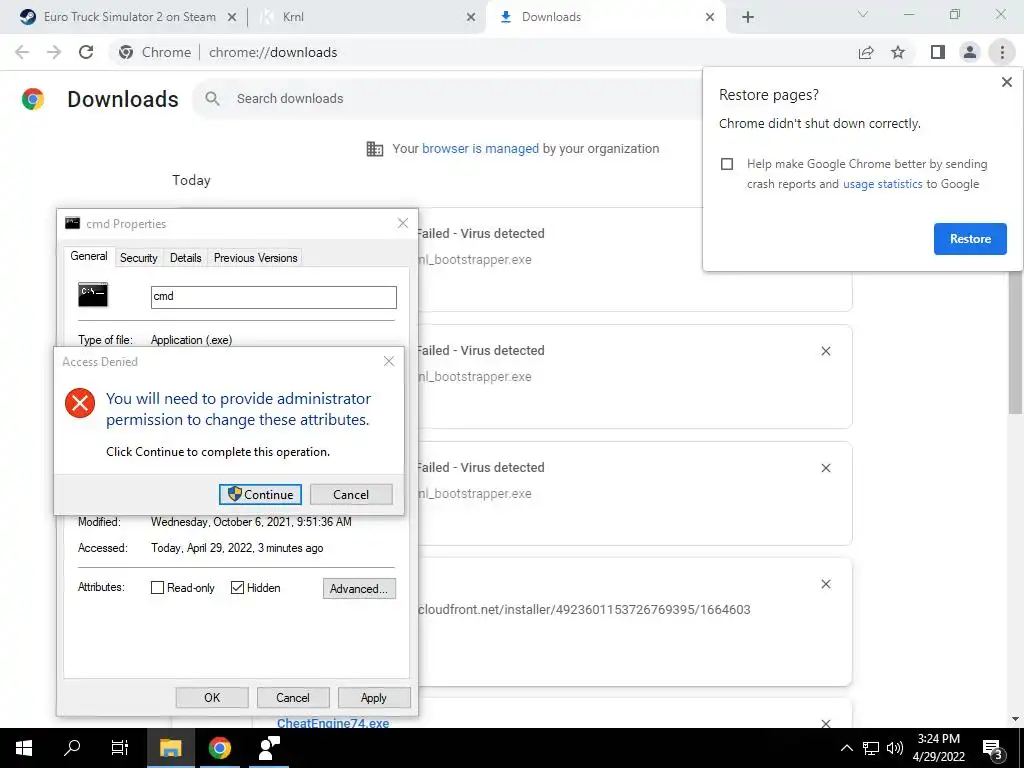Click the search magnifier icon in Downloads

pyautogui.click(x=212, y=99)
